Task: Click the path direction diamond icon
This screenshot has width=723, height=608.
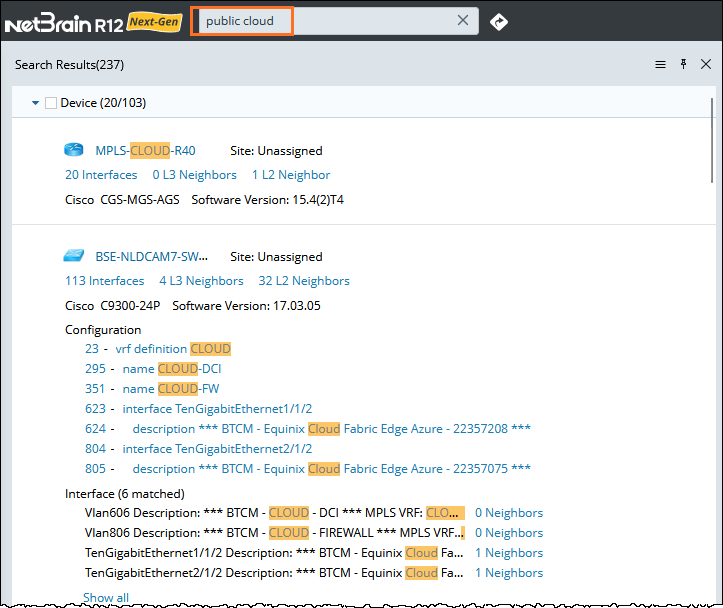Action: pos(498,22)
